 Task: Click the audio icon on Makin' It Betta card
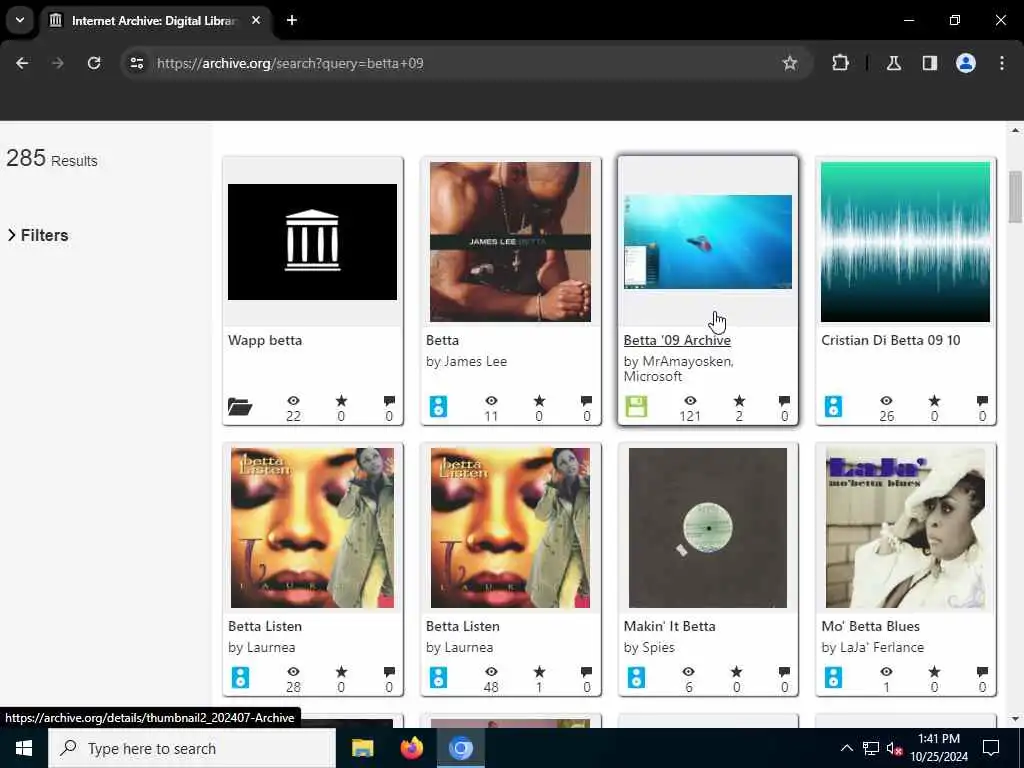pyautogui.click(x=636, y=677)
